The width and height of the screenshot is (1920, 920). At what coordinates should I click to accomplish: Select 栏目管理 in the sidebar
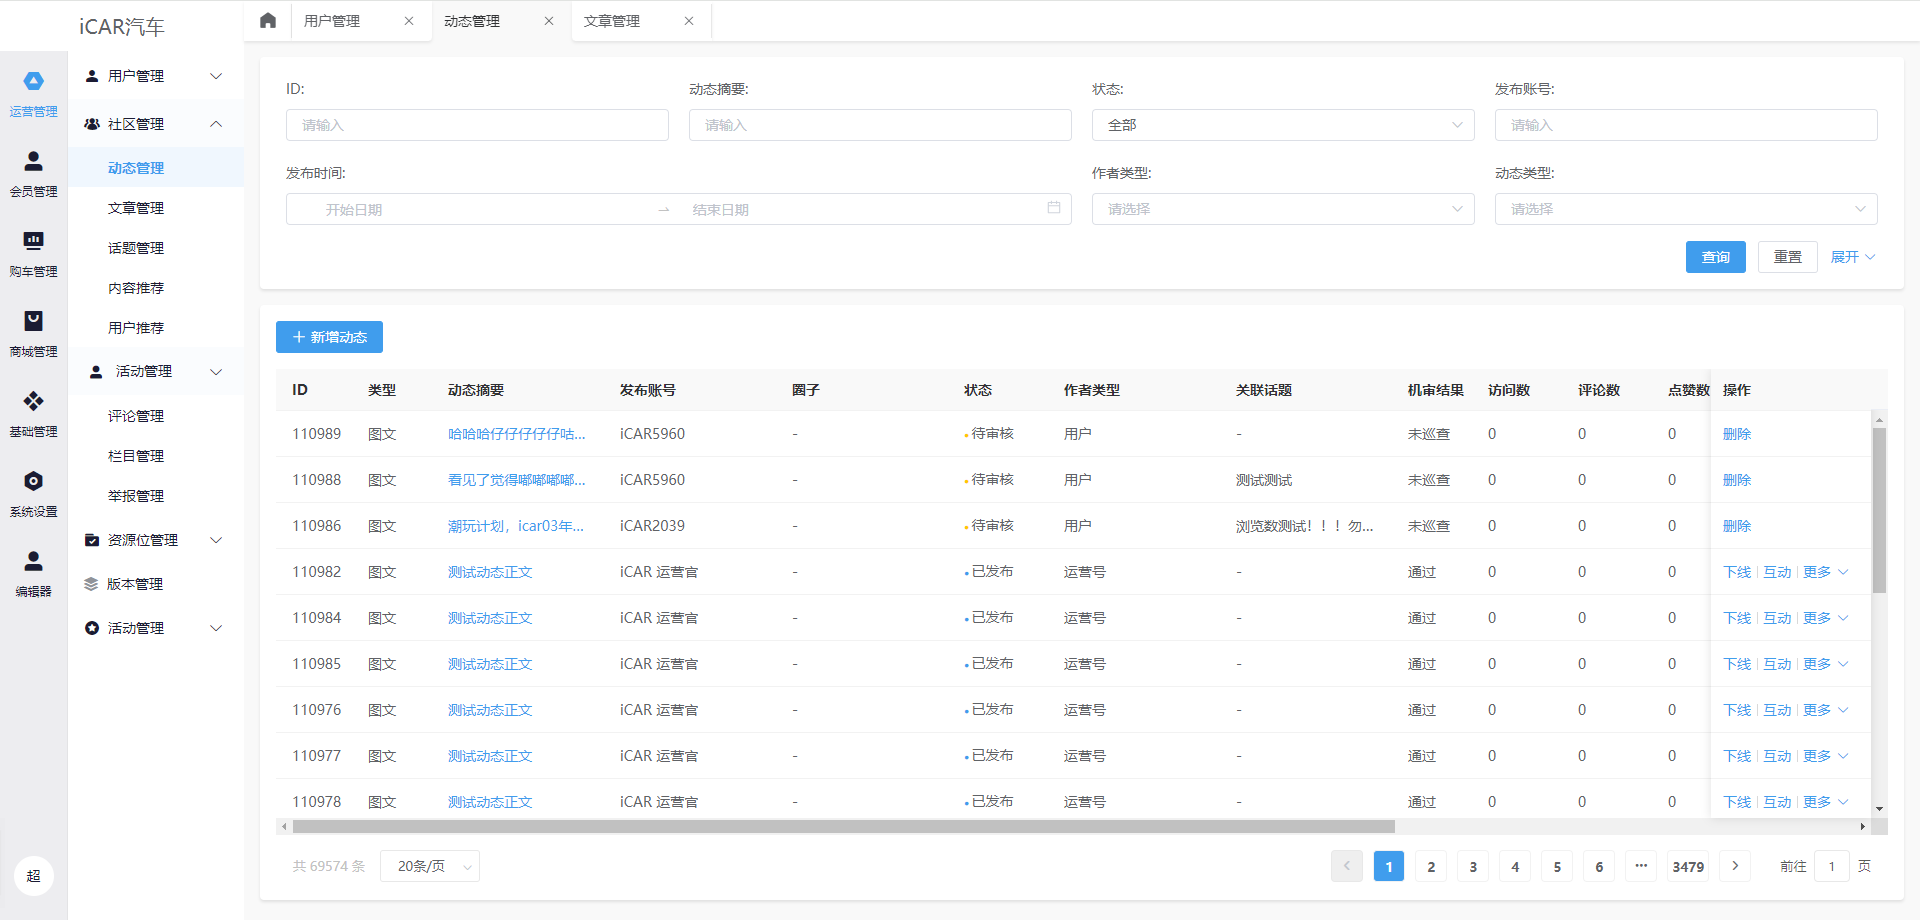coord(136,456)
